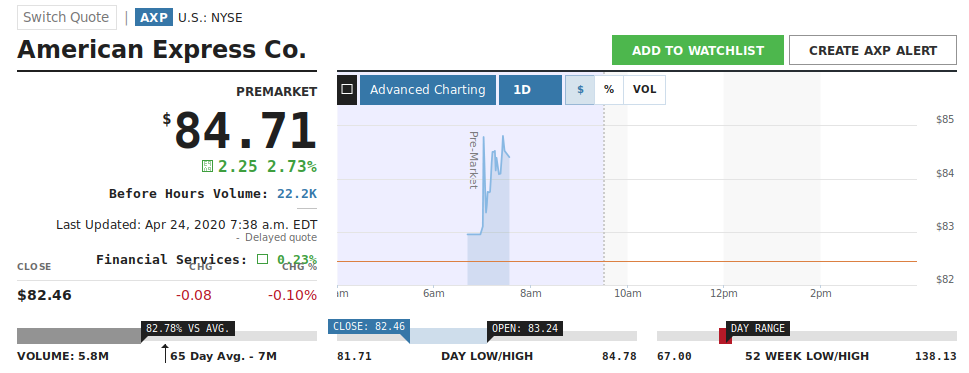Click the fullscreen chart square icon

point(347,90)
